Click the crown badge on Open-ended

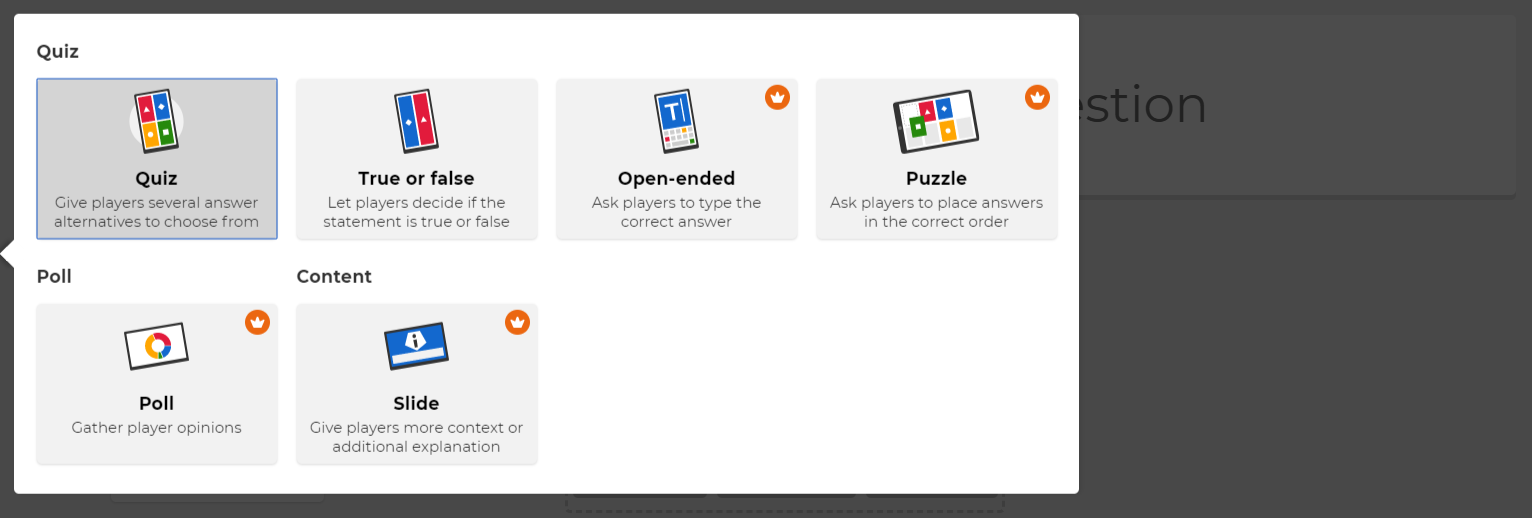777,97
